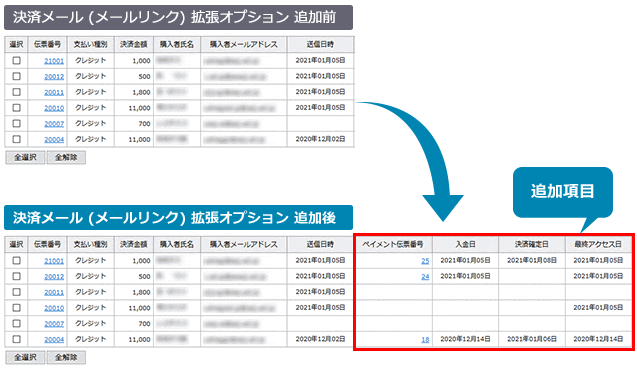Click the 最終アクセス日 column header
The height and width of the screenshot is (370, 637).
[x=598, y=244]
